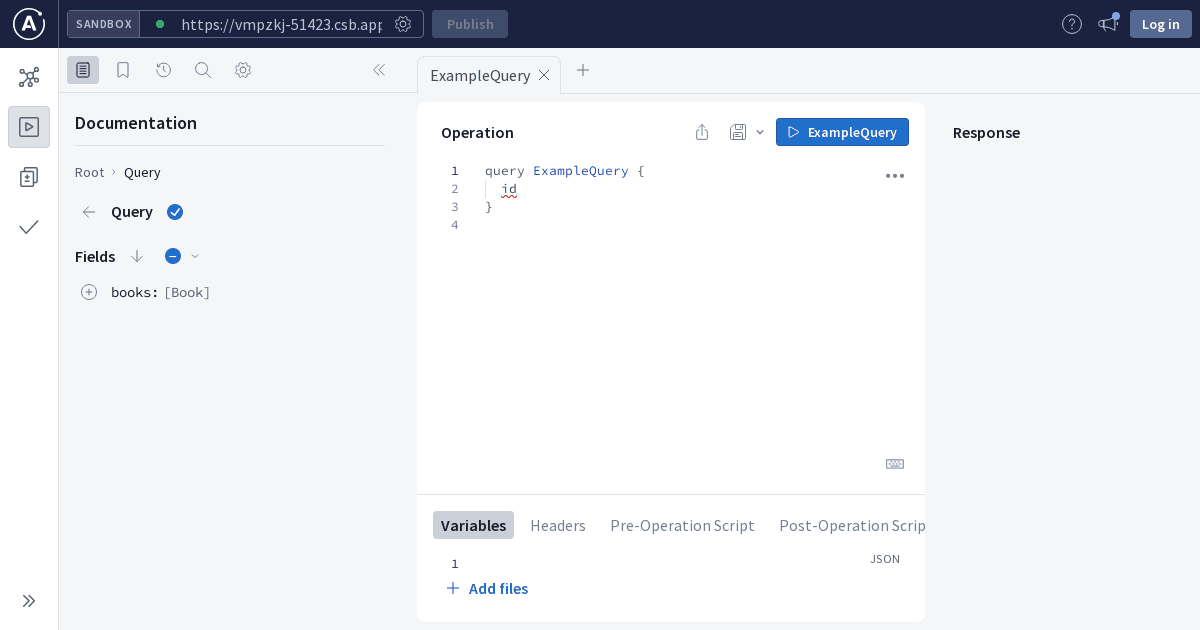Select the Bookmarks icon in the sidebar
1200x630 pixels.
(123, 70)
